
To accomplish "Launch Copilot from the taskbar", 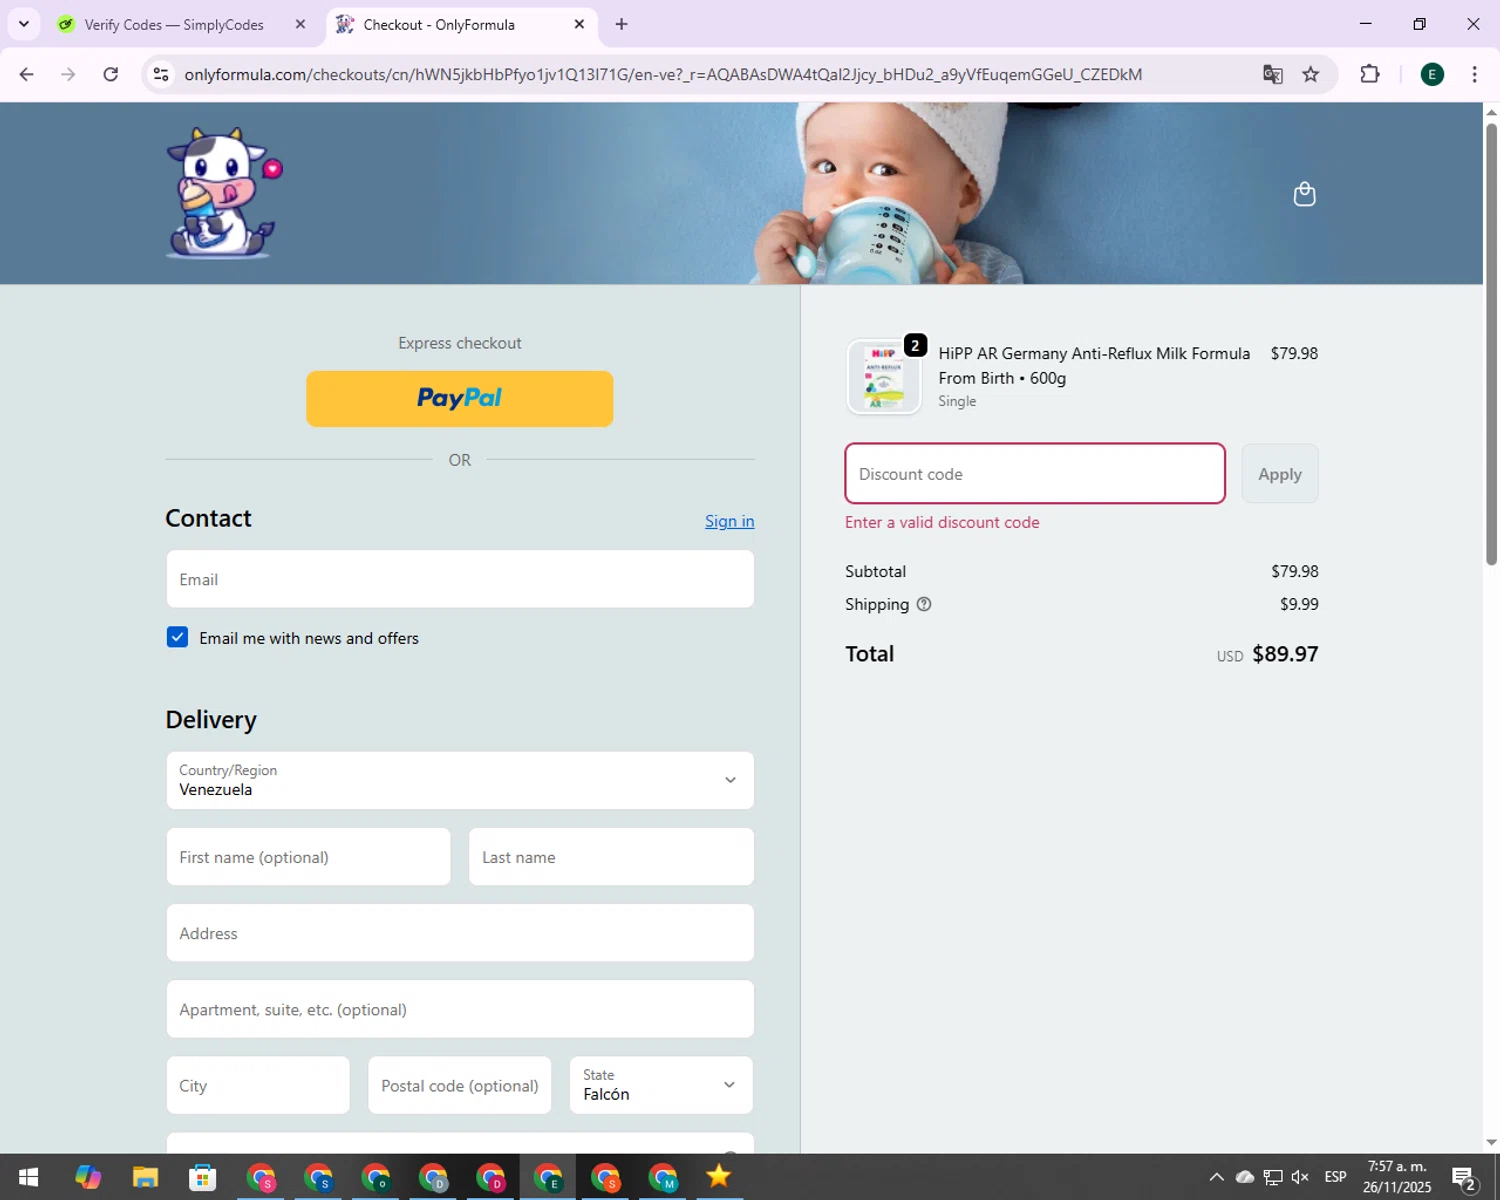I will (88, 1177).
